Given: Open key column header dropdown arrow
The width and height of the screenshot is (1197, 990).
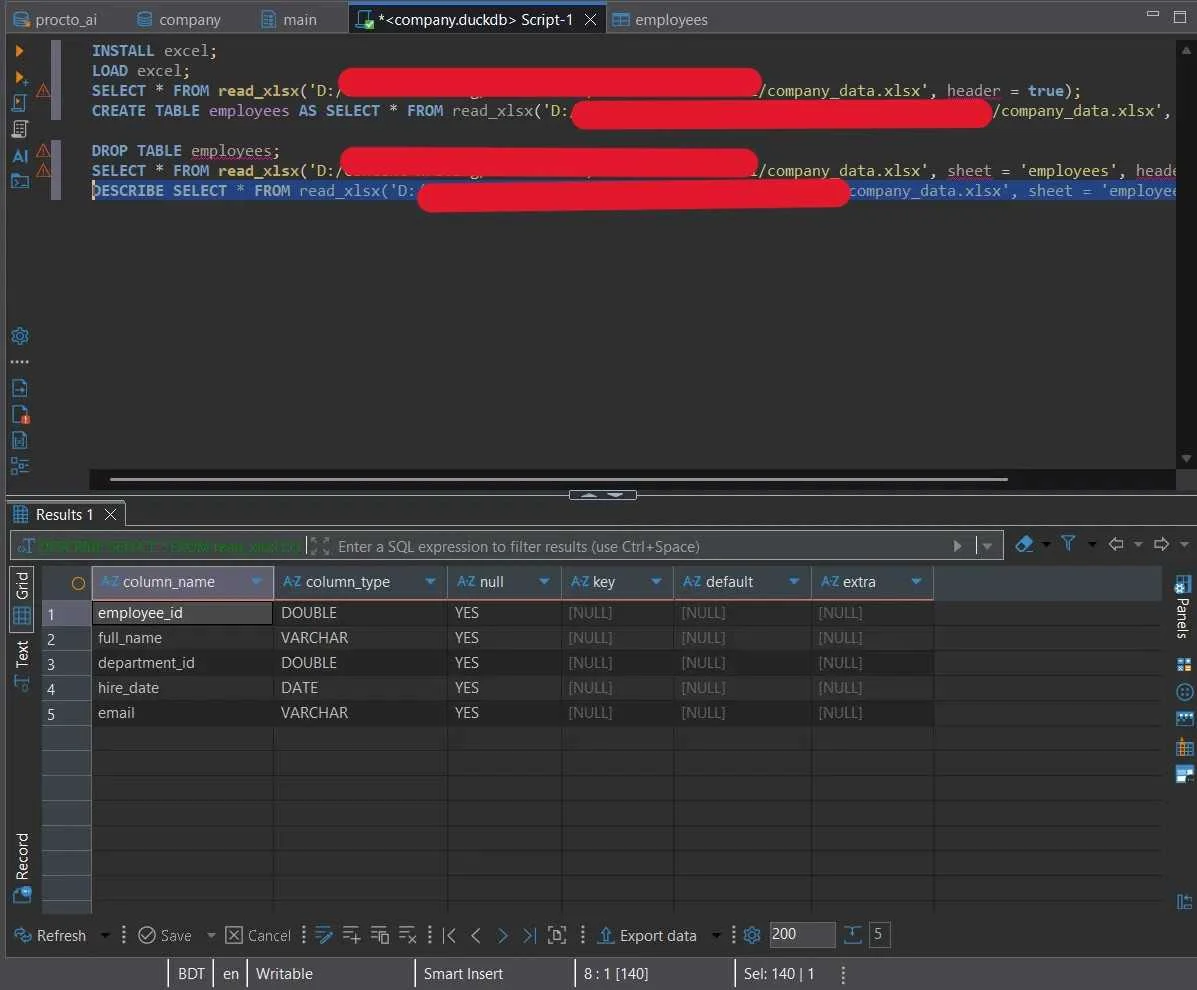Looking at the screenshot, I should point(657,582).
